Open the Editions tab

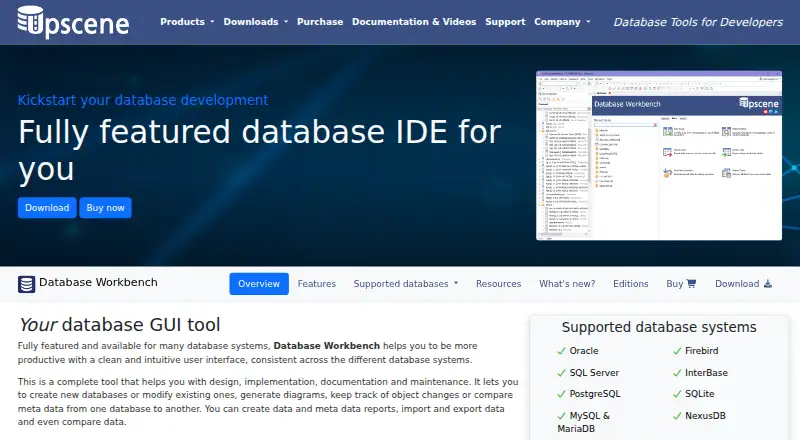pyautogui.click(x=631, y=284)
